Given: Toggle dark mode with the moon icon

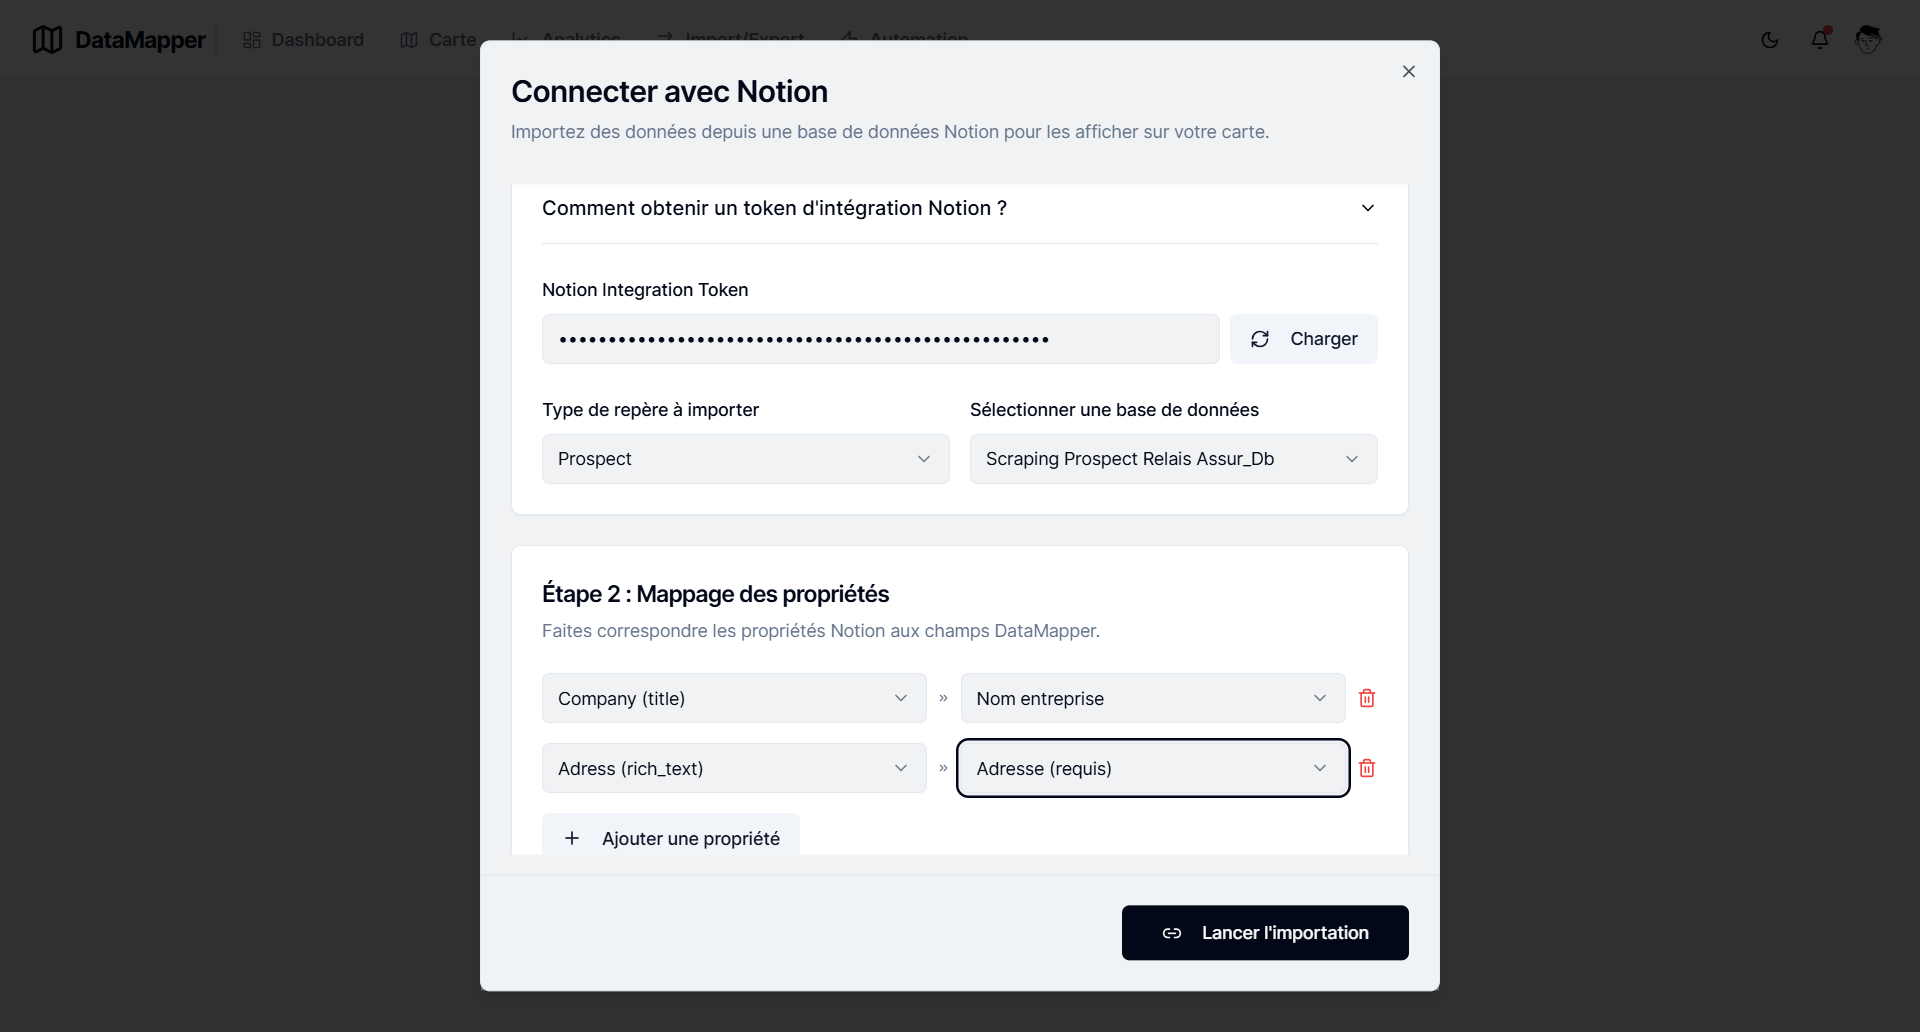Looking at the screenshot, I should (1769, 40).
